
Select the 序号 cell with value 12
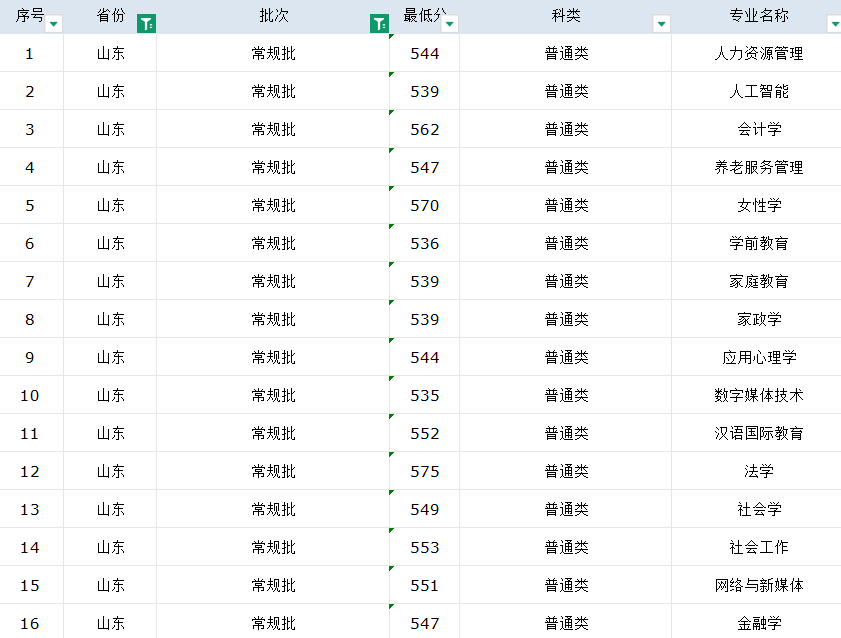32,471
